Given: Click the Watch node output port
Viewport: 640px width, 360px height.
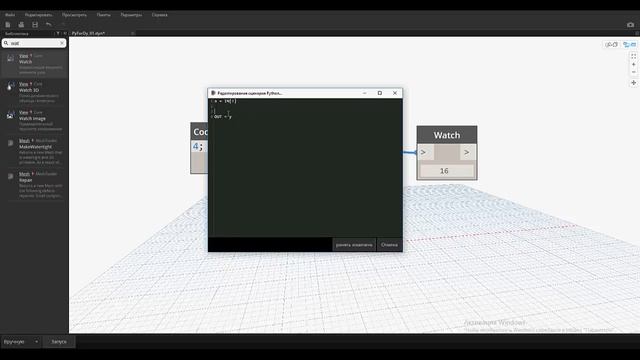Looking at the screenshot, I should coord(467,153).
